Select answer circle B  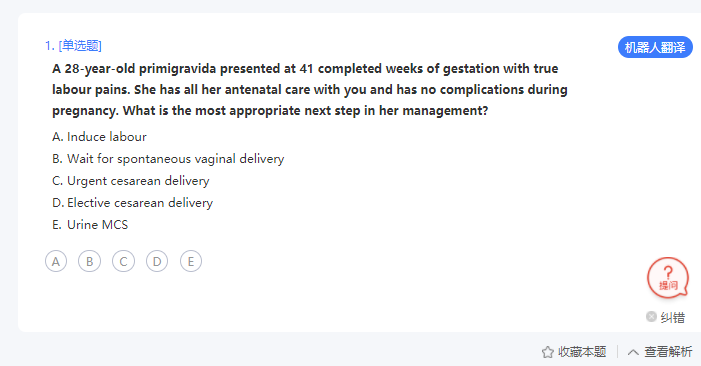pyautogui.click(x=89, y=261)
